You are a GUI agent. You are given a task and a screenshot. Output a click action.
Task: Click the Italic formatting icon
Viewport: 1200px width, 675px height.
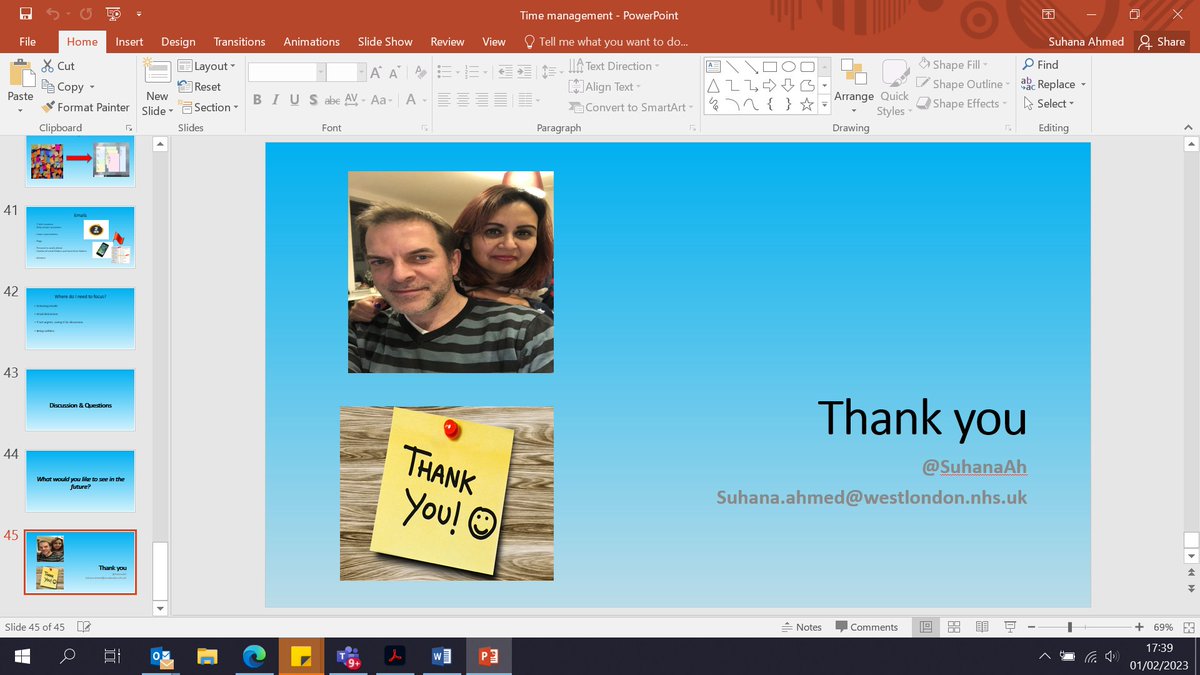tap(276, 100)
